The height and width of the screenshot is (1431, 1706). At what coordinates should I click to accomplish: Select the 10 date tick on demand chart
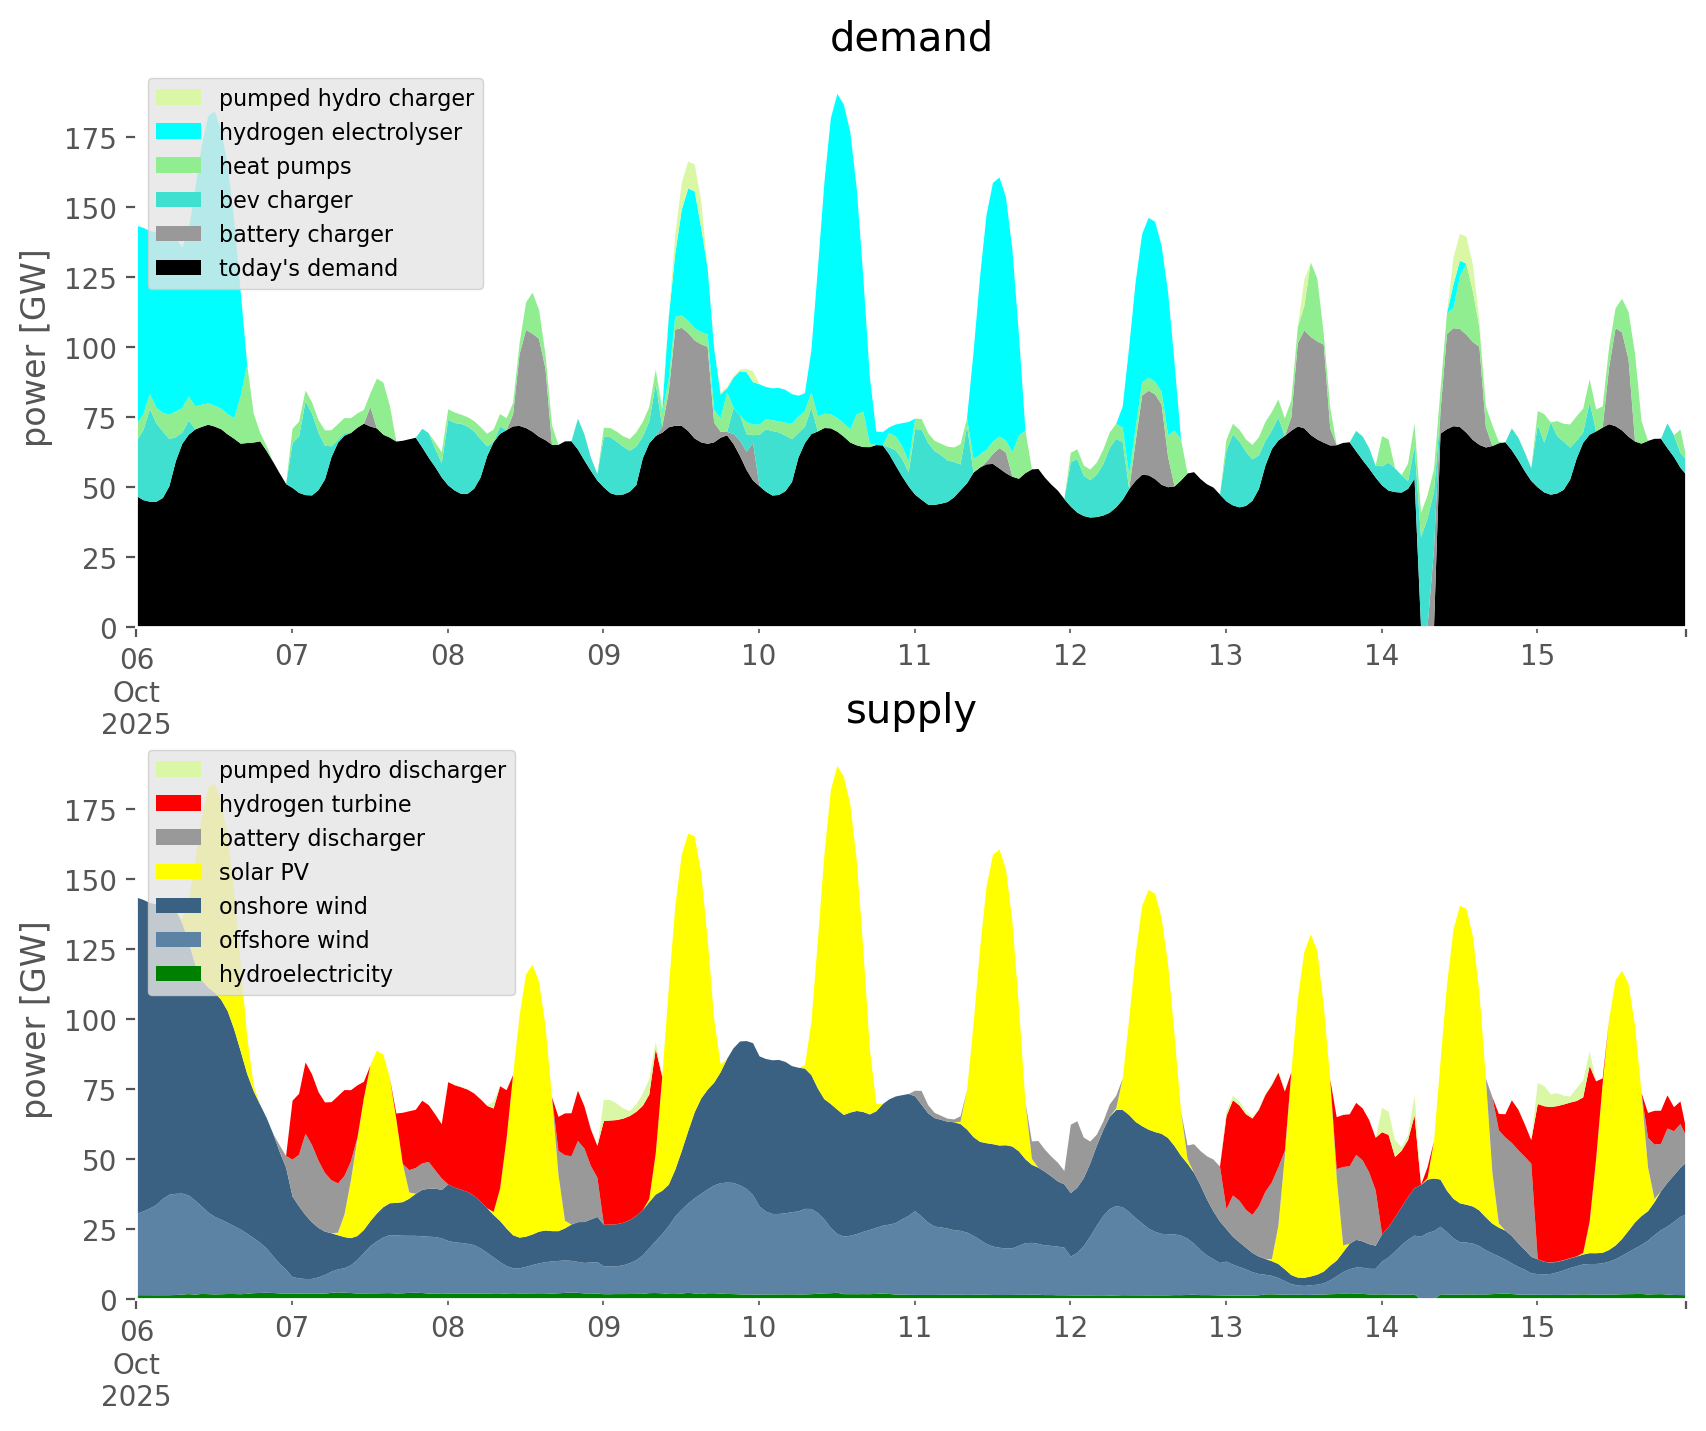pyautogui.click(x=759, y=657)
